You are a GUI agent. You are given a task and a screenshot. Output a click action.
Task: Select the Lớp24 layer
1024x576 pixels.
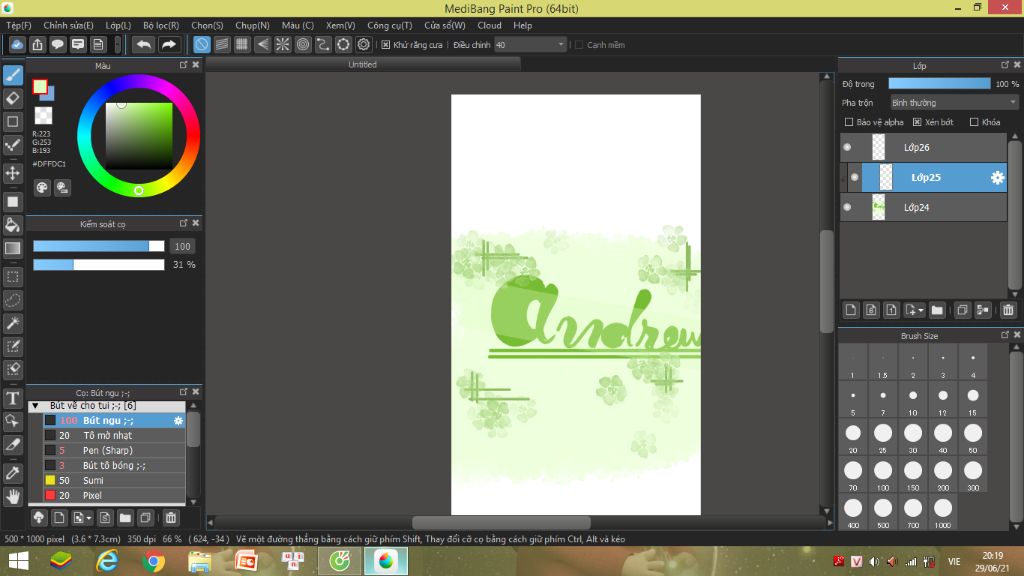pos(923,208)
